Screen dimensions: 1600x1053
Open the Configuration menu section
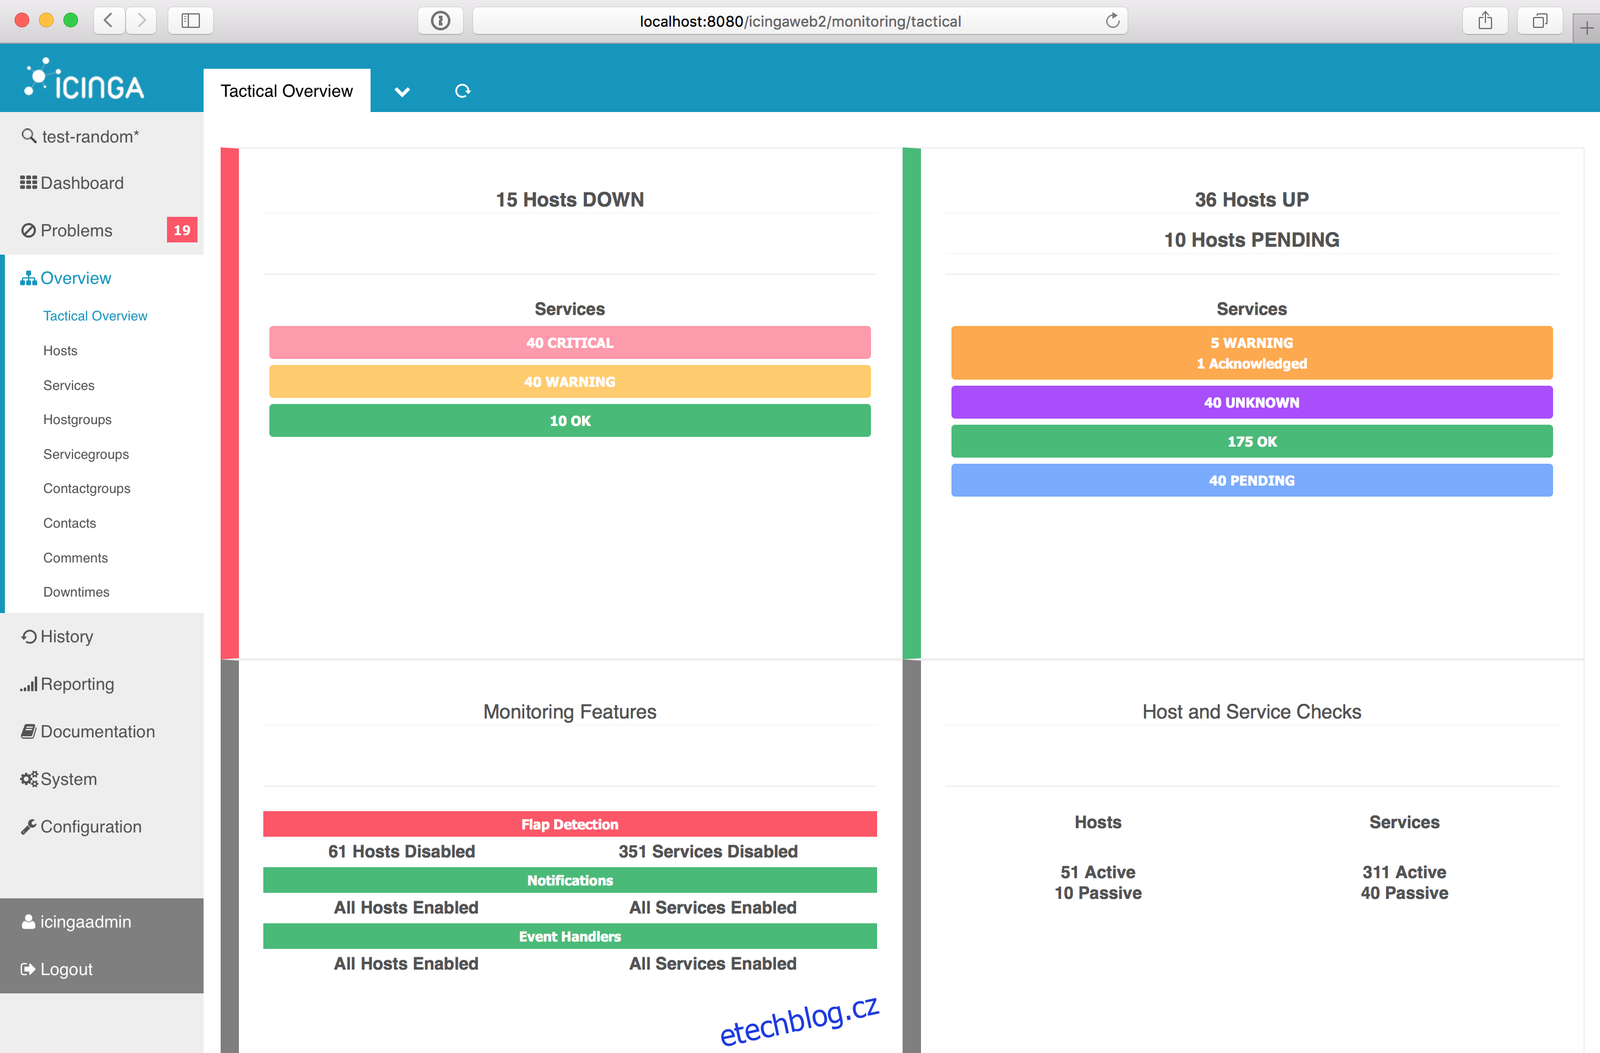click(x=102, y=827)
